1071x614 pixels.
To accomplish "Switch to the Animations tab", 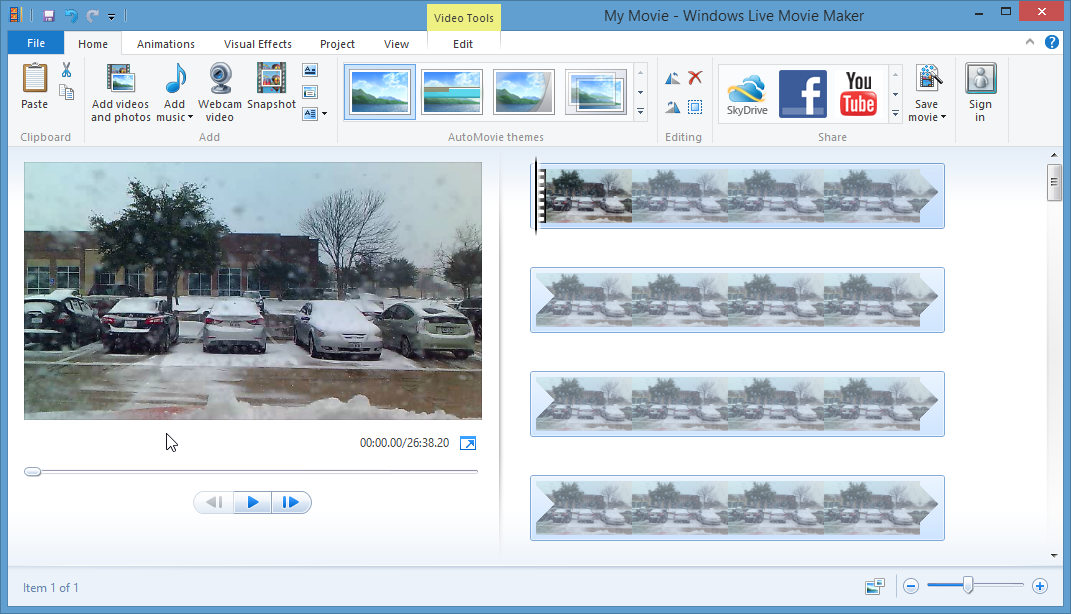I will (166, 44).
